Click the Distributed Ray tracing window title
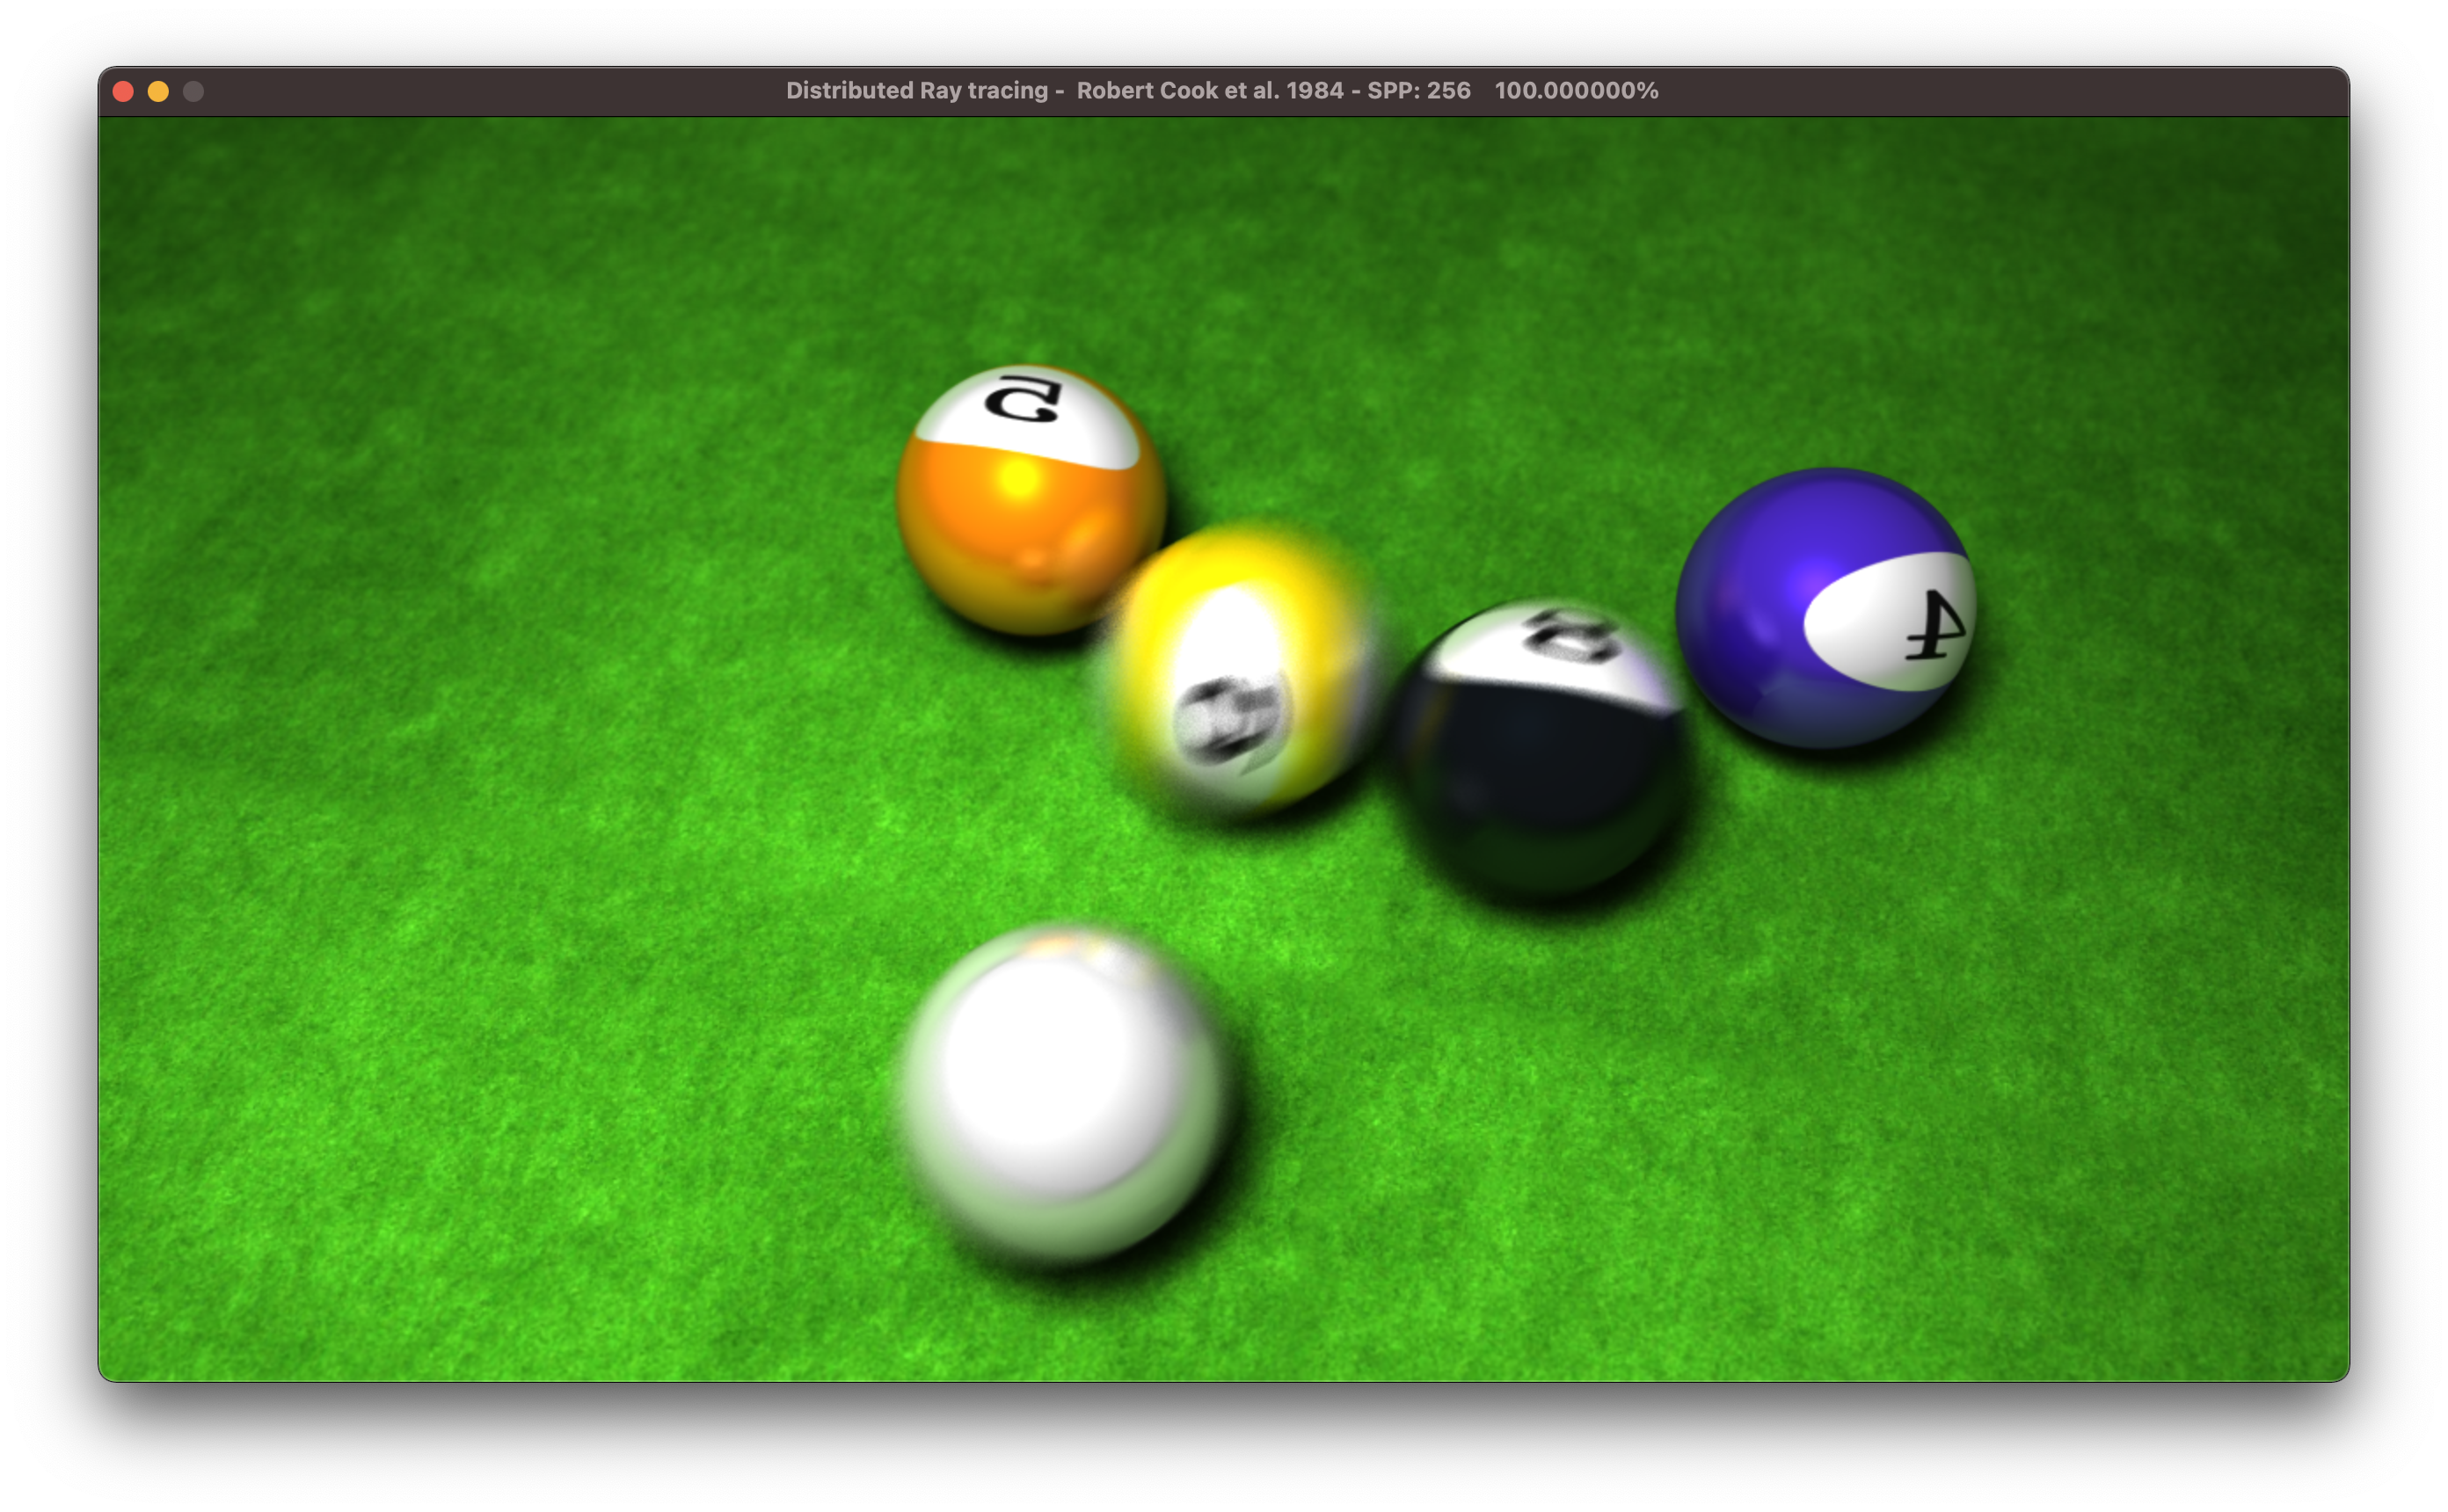The height and width of the screenshot is (1512, 2448). 916,91
